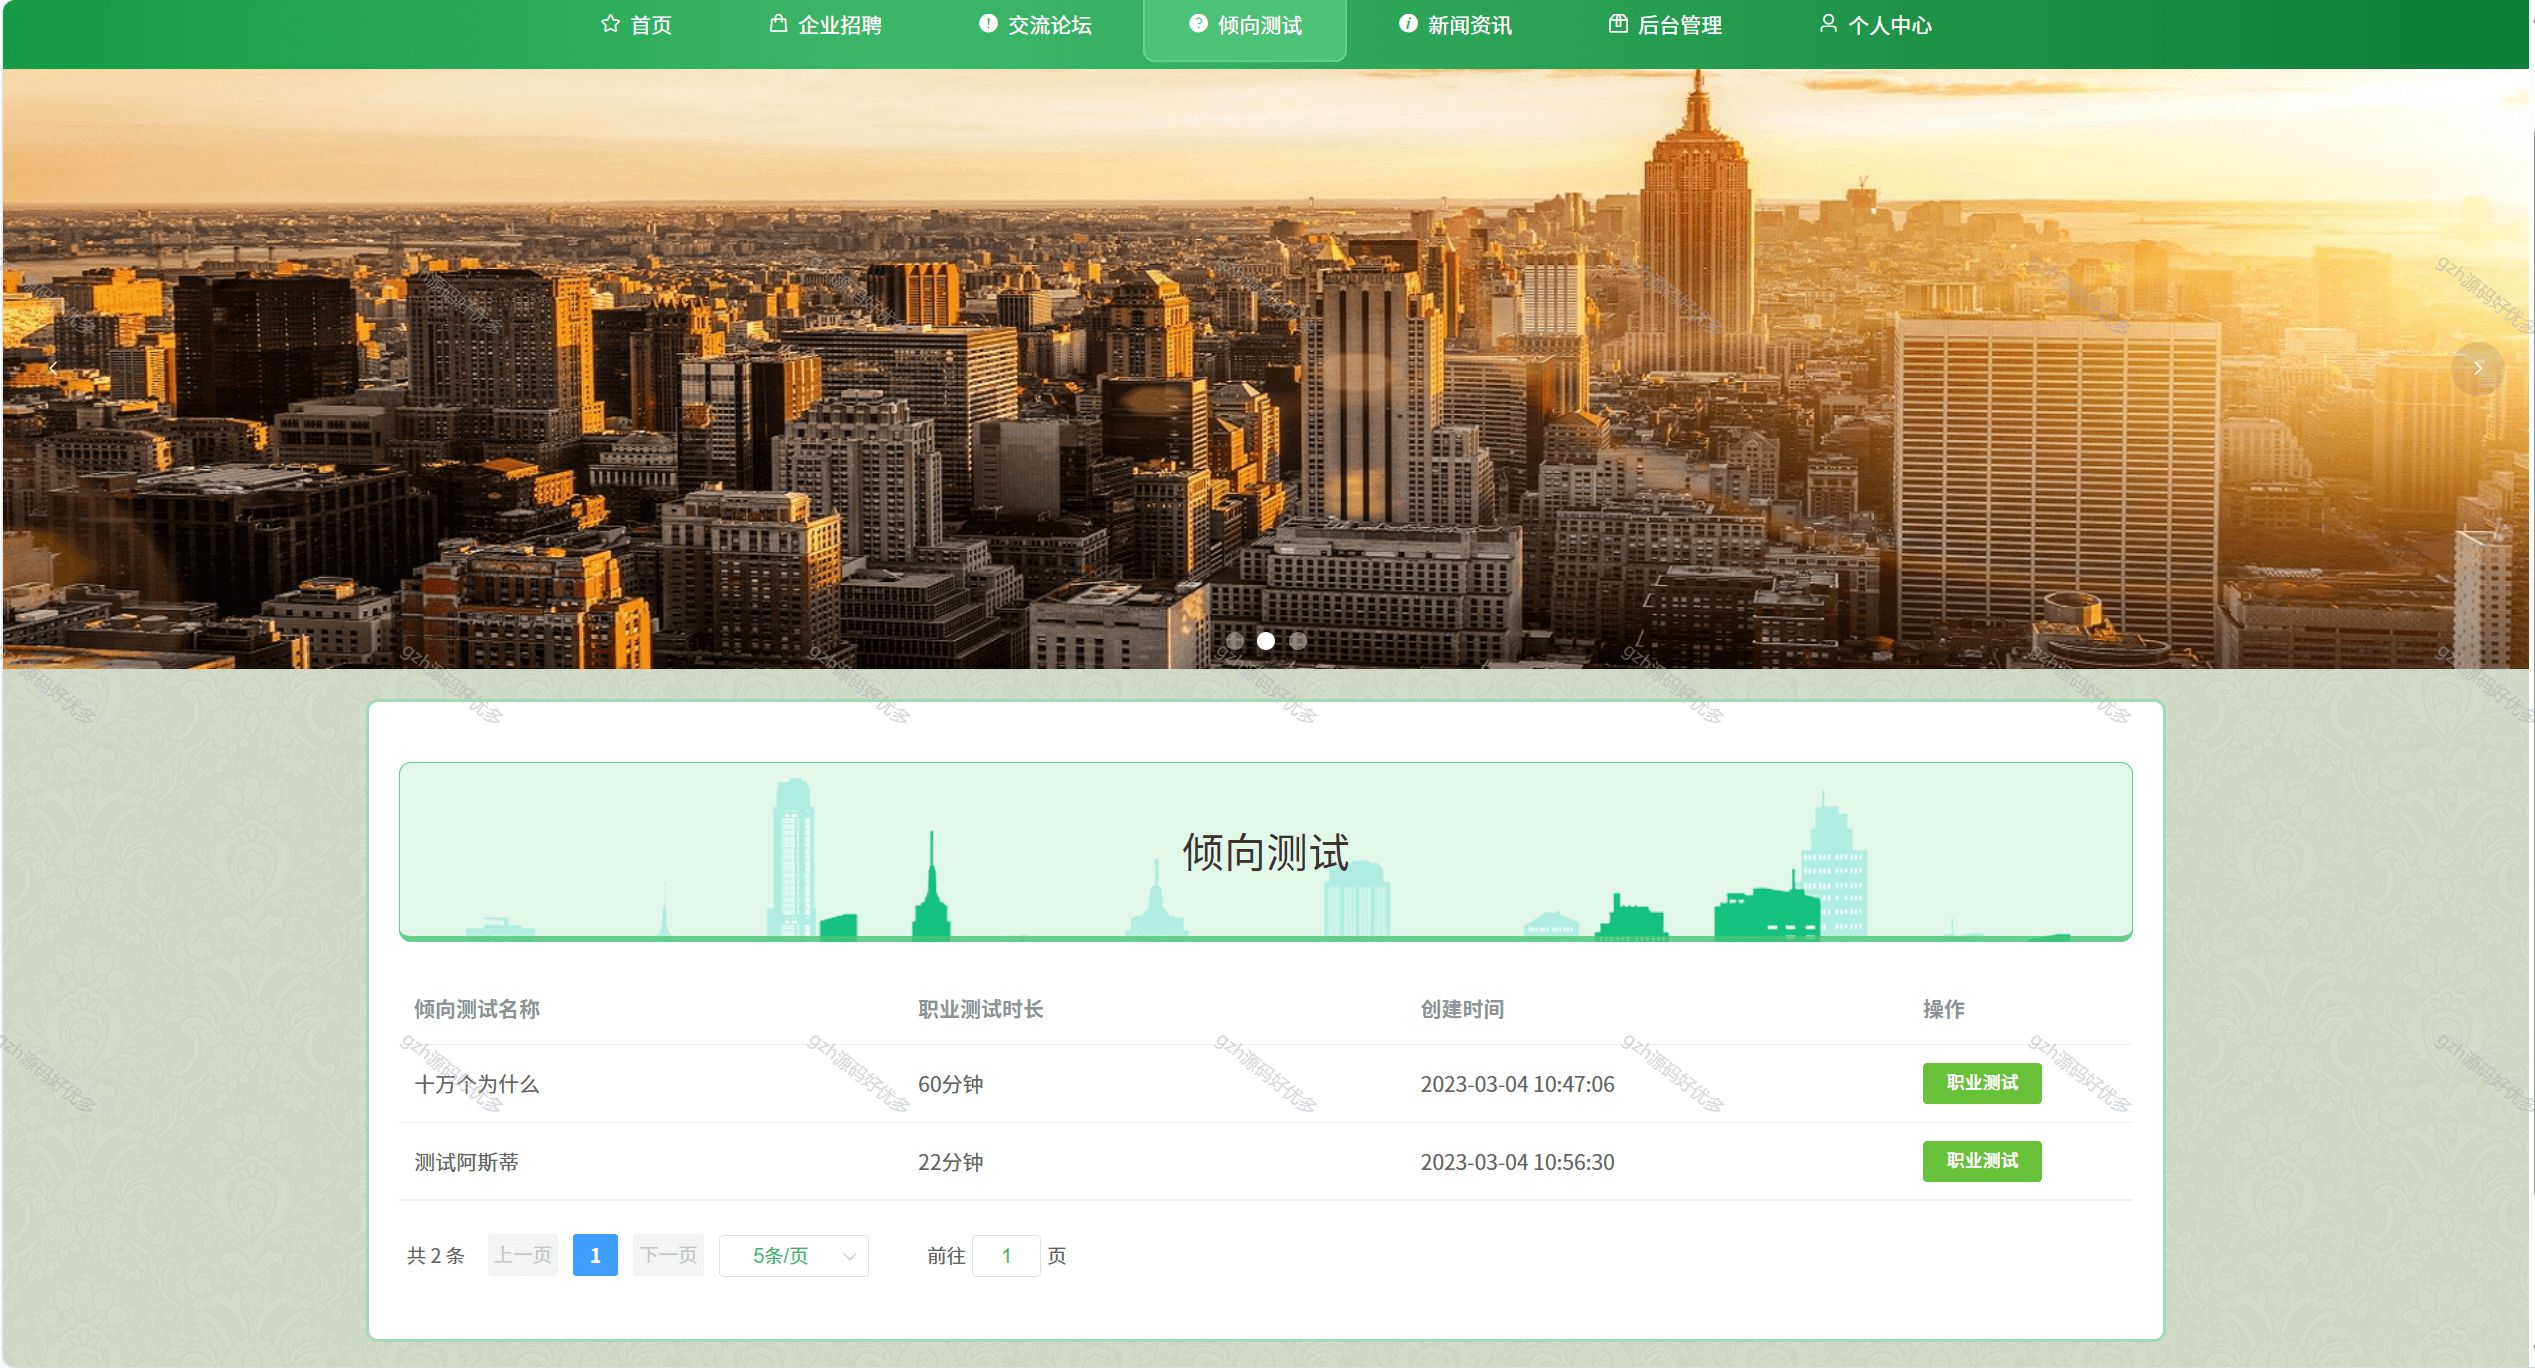Click the 下一页 pagination button
Image resolution: width=2535 pixels, height=1368 pixels.
(x=668, y=1256)
